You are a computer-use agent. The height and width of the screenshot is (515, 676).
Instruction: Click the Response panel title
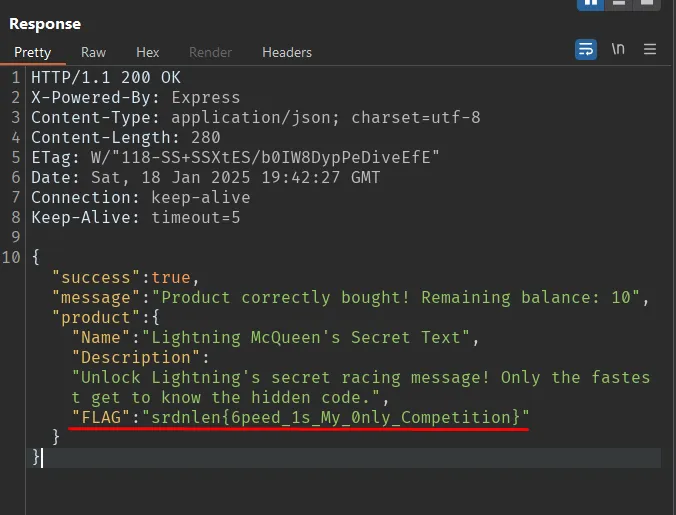(x=45, y=24)
